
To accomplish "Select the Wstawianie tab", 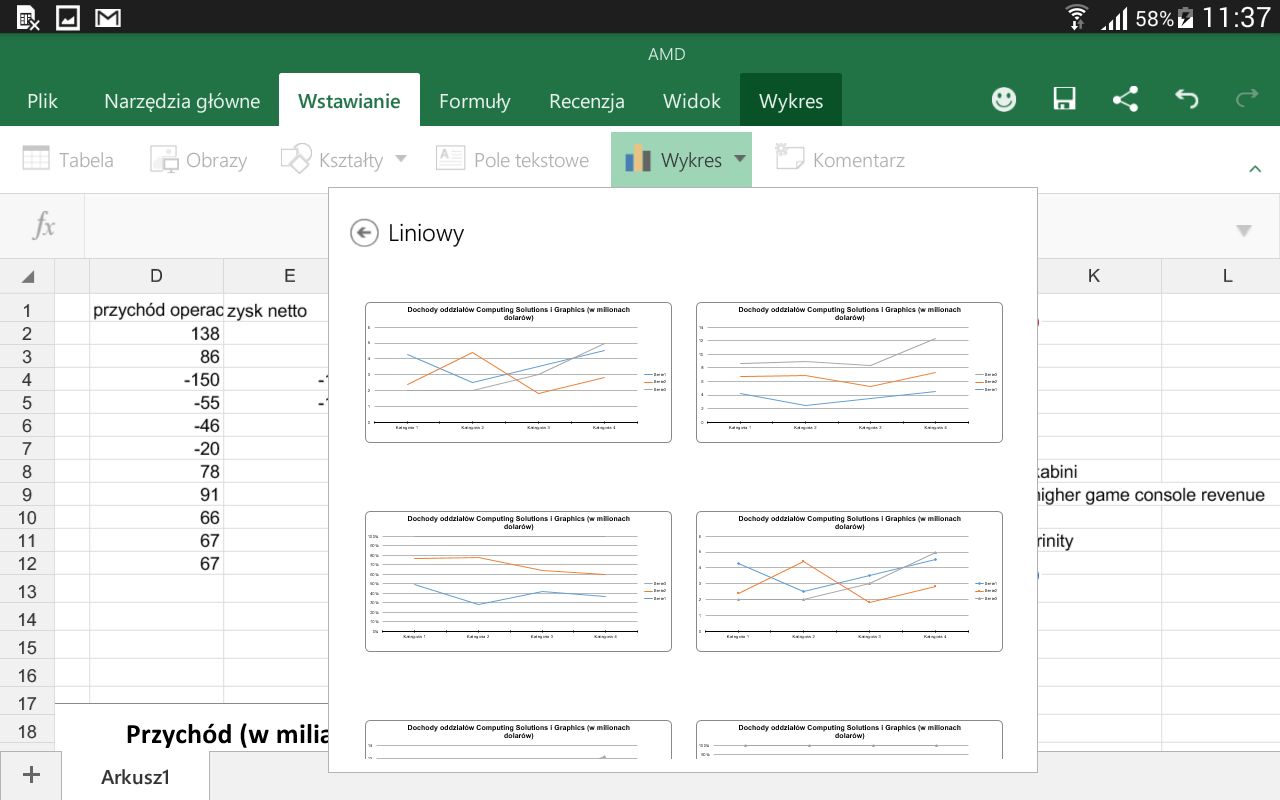I will click(349, 100).
